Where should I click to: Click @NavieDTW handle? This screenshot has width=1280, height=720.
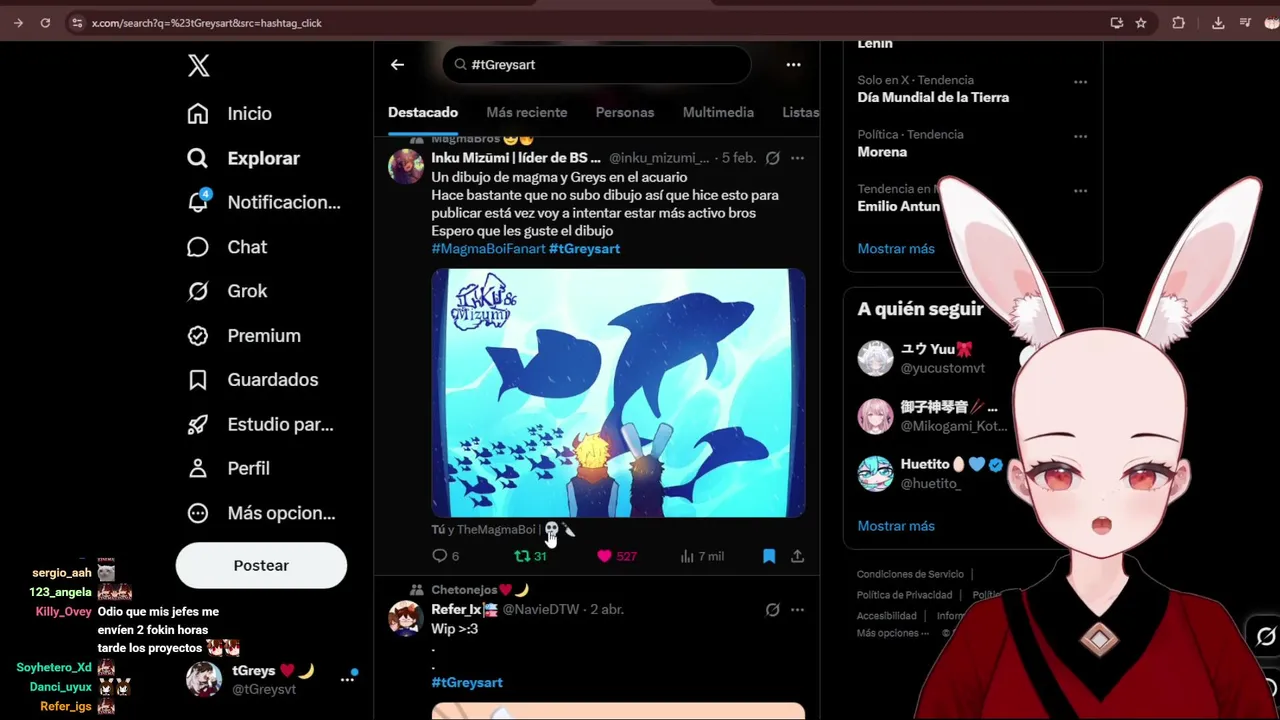pos(540,609)
